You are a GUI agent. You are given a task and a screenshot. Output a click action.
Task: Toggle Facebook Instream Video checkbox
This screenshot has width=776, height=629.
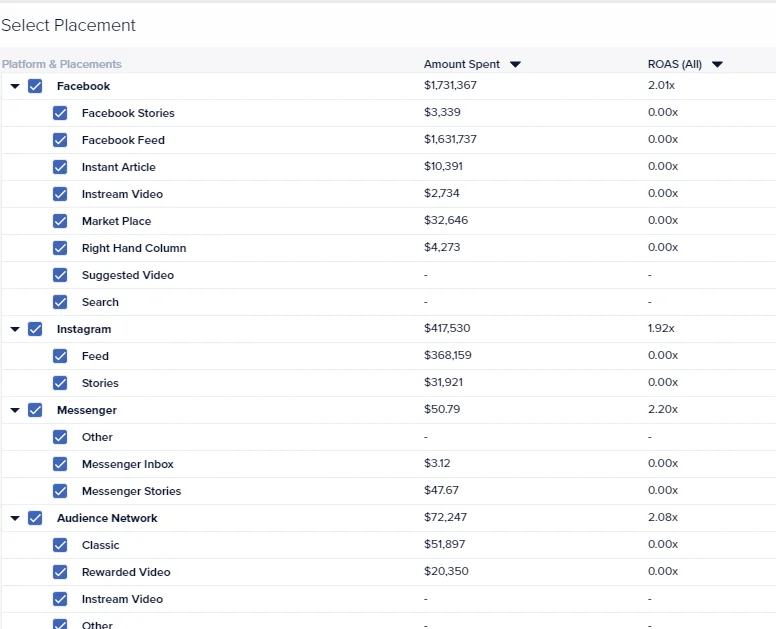pyautogui.click(x=60, y=194)
